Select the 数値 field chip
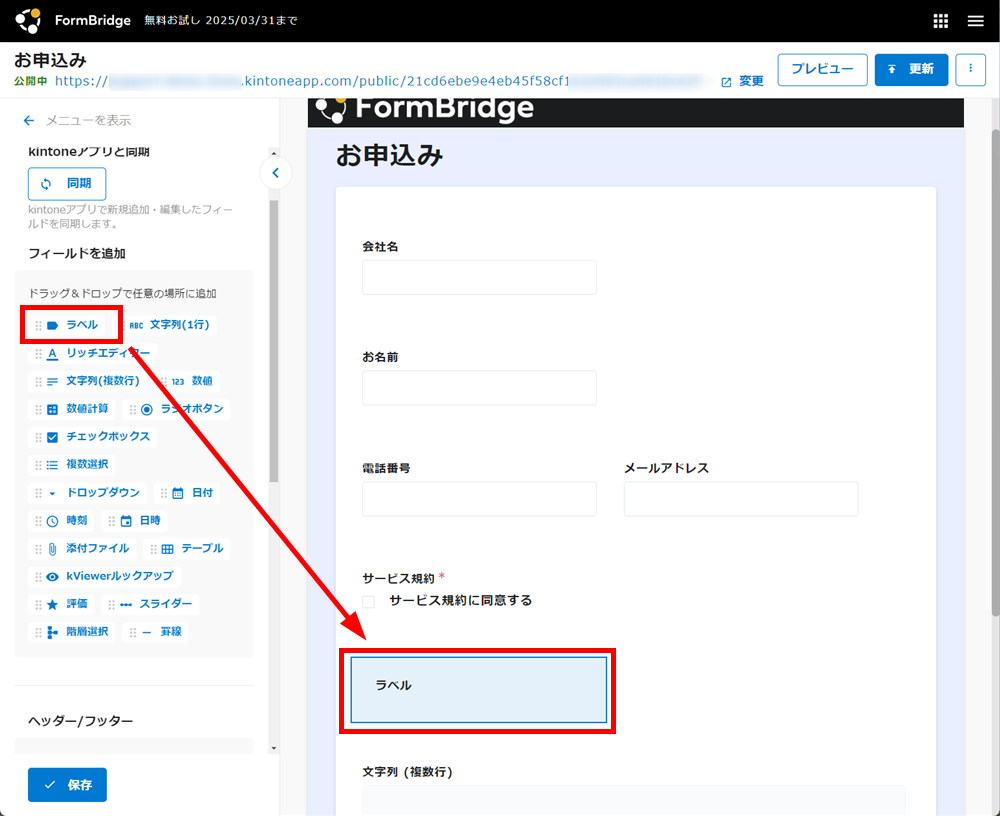This screenshot has height=816, width=1000. point(186,381)
